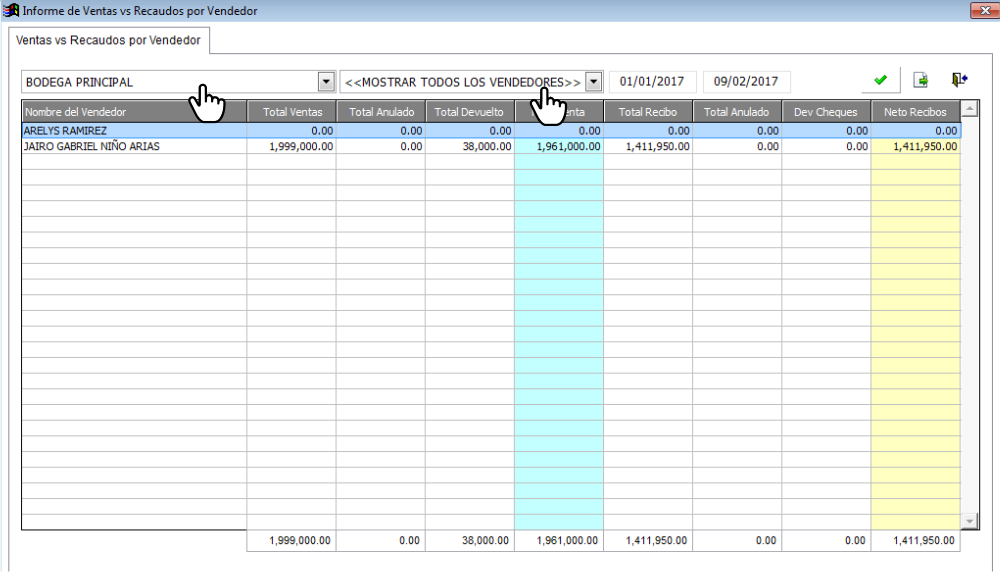Screen dimensions: 1000x572
Task: Select the ARELYS RAMIREZ row
Action: pos(491,131)
